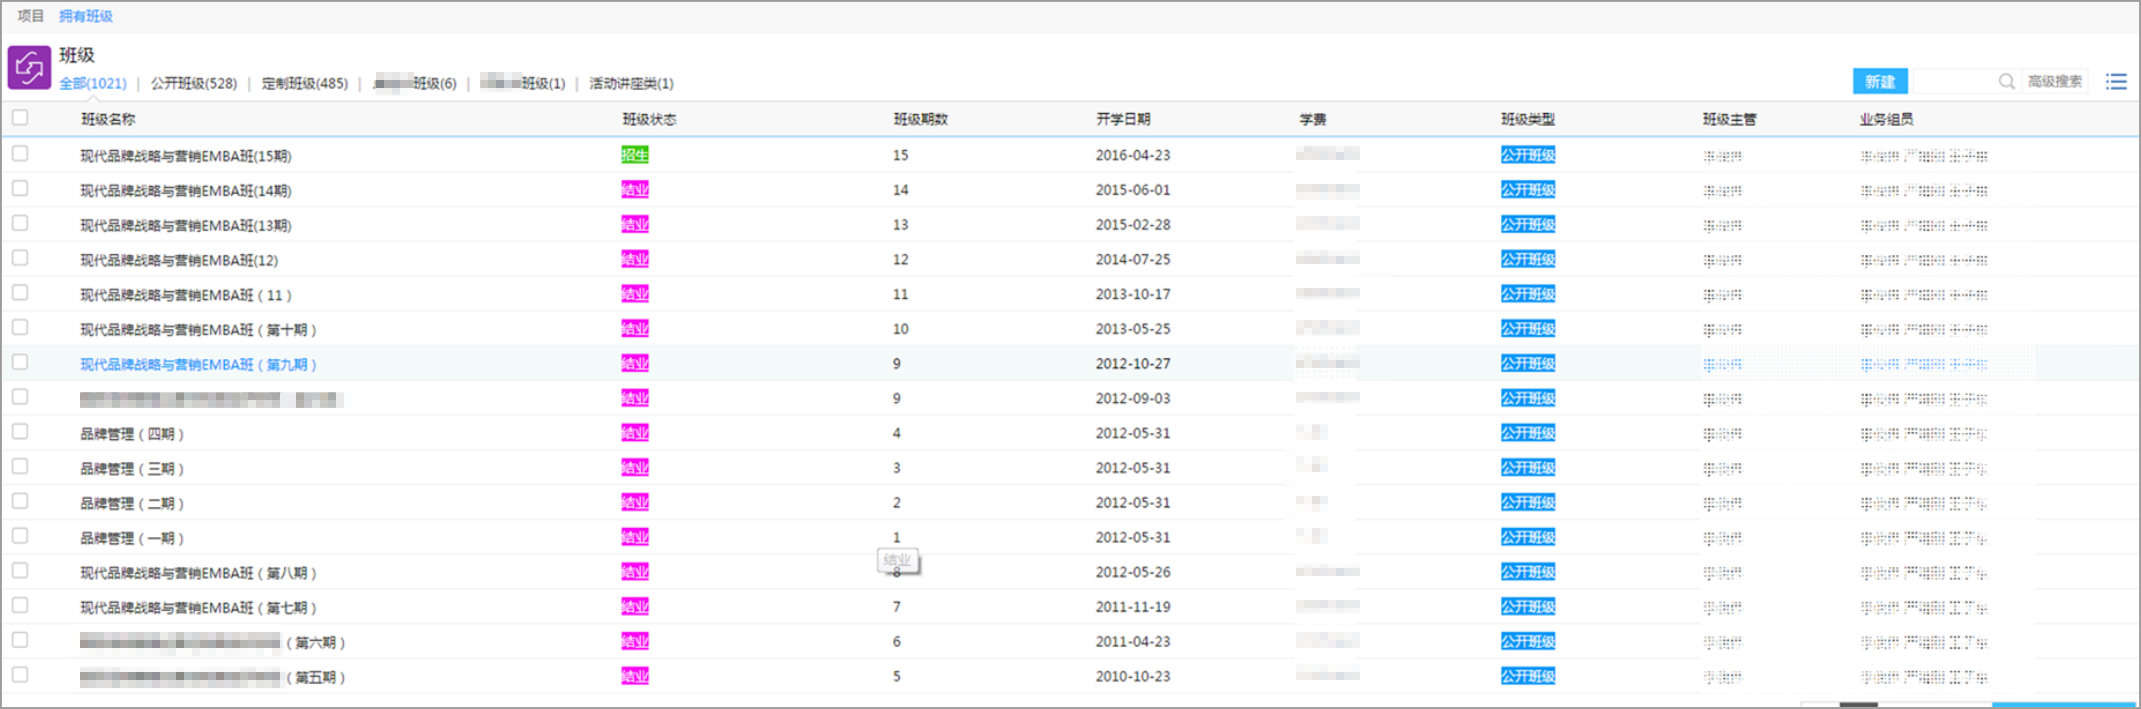Check the row for EMBA班（第十期）
The height and width of the screenshot is (709, 2141).
pyautogui.click(x=20, y=328)
